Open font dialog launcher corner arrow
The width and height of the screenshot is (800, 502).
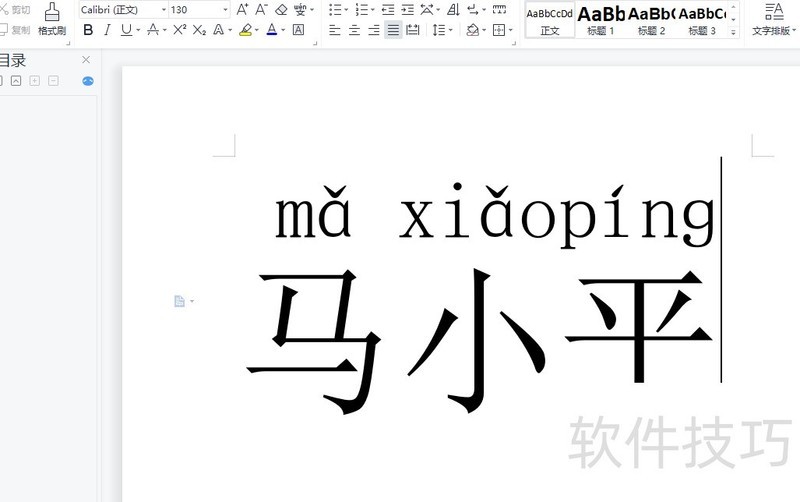pos(315,43)
